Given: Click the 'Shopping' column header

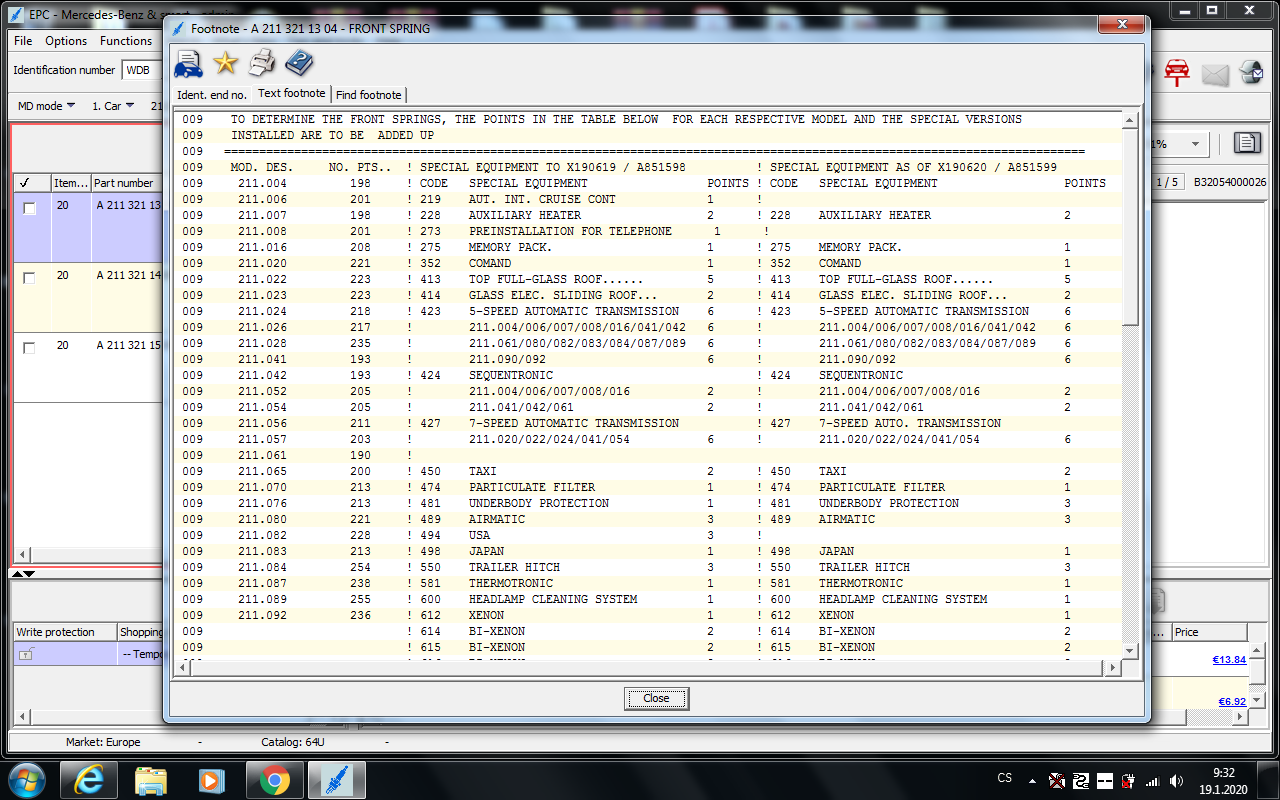Looking at the screenshot, I should [141, 632].
